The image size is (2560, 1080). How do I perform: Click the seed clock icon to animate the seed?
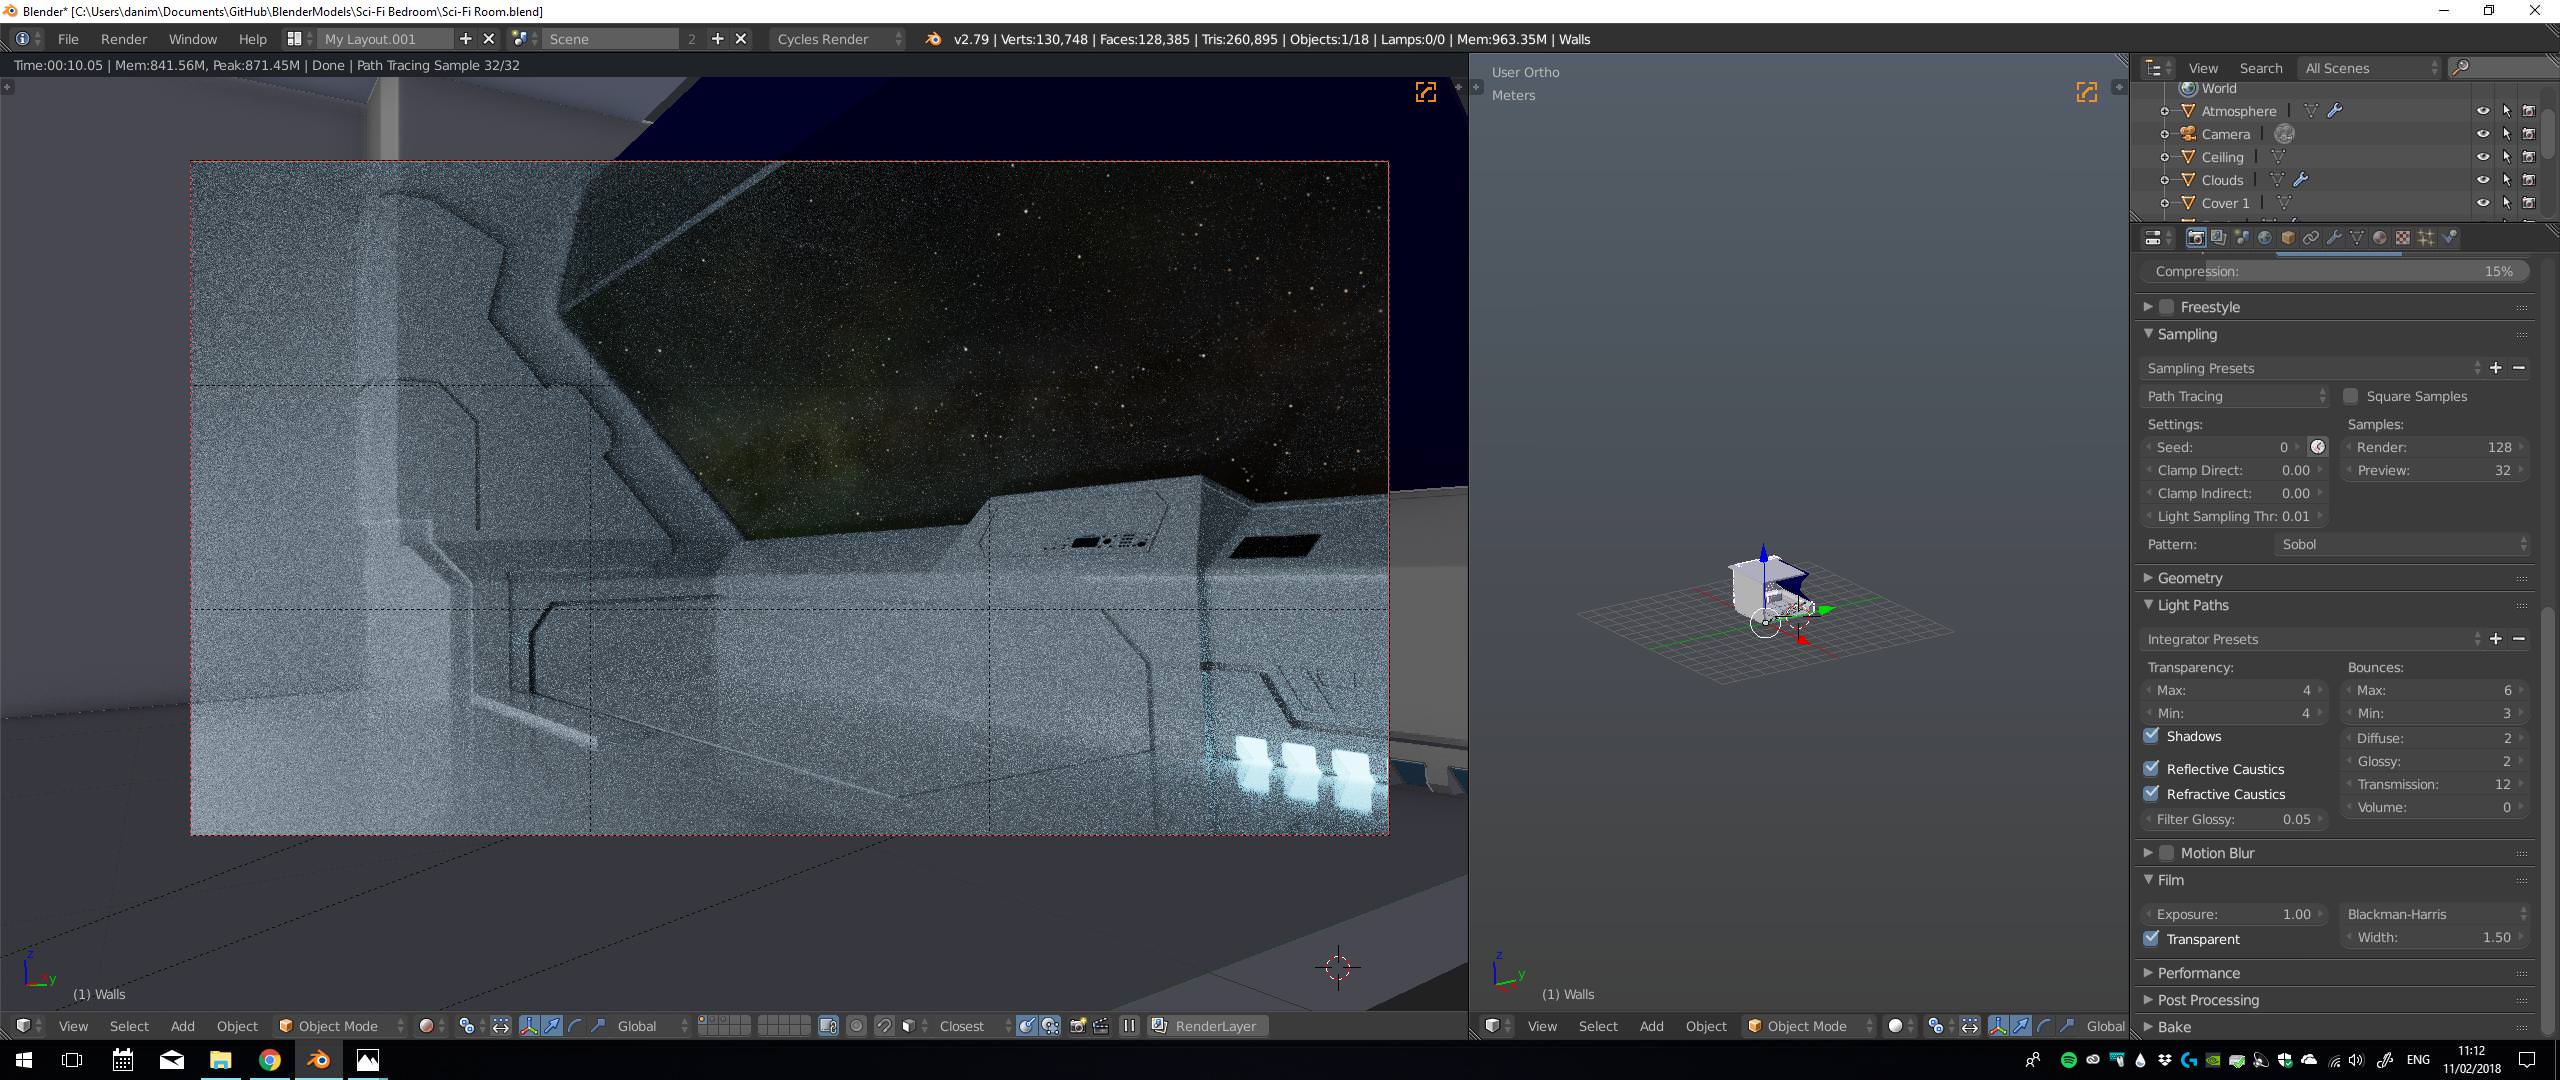2317,447
